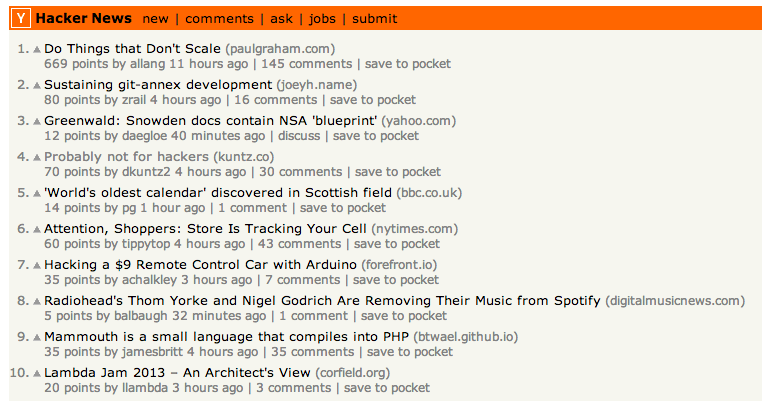The width and height of the screenshot is (762, 401).
Task: View user tippytop's profile
Action: pyautogui.click(x=146, y=244)
